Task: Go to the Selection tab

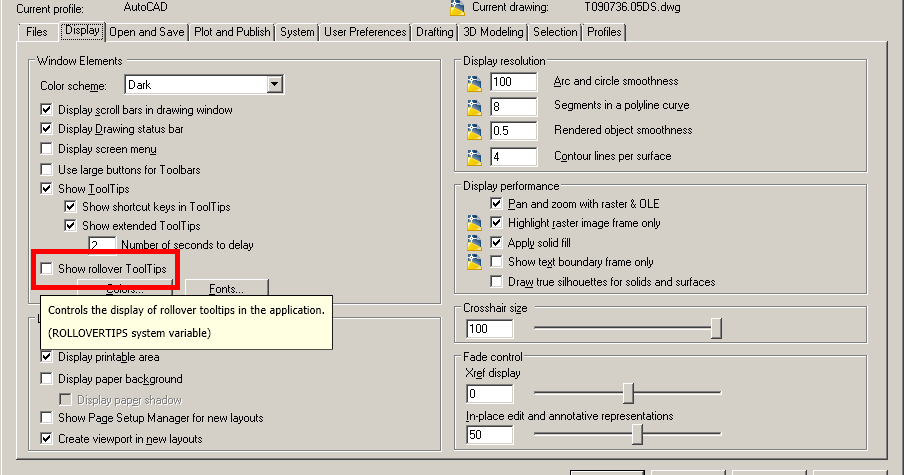Action: click(555, 32)
